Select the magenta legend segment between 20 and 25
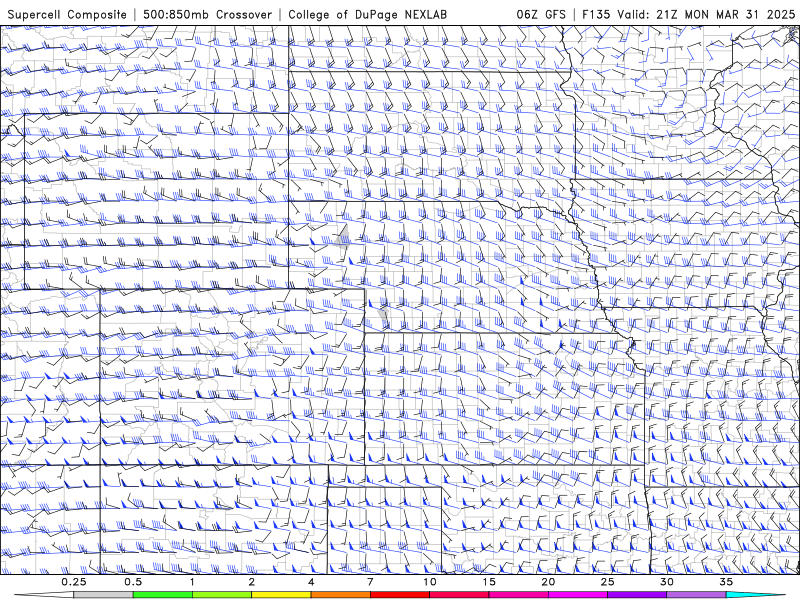This screenshot has width=800, height=600. coord(578,595)
